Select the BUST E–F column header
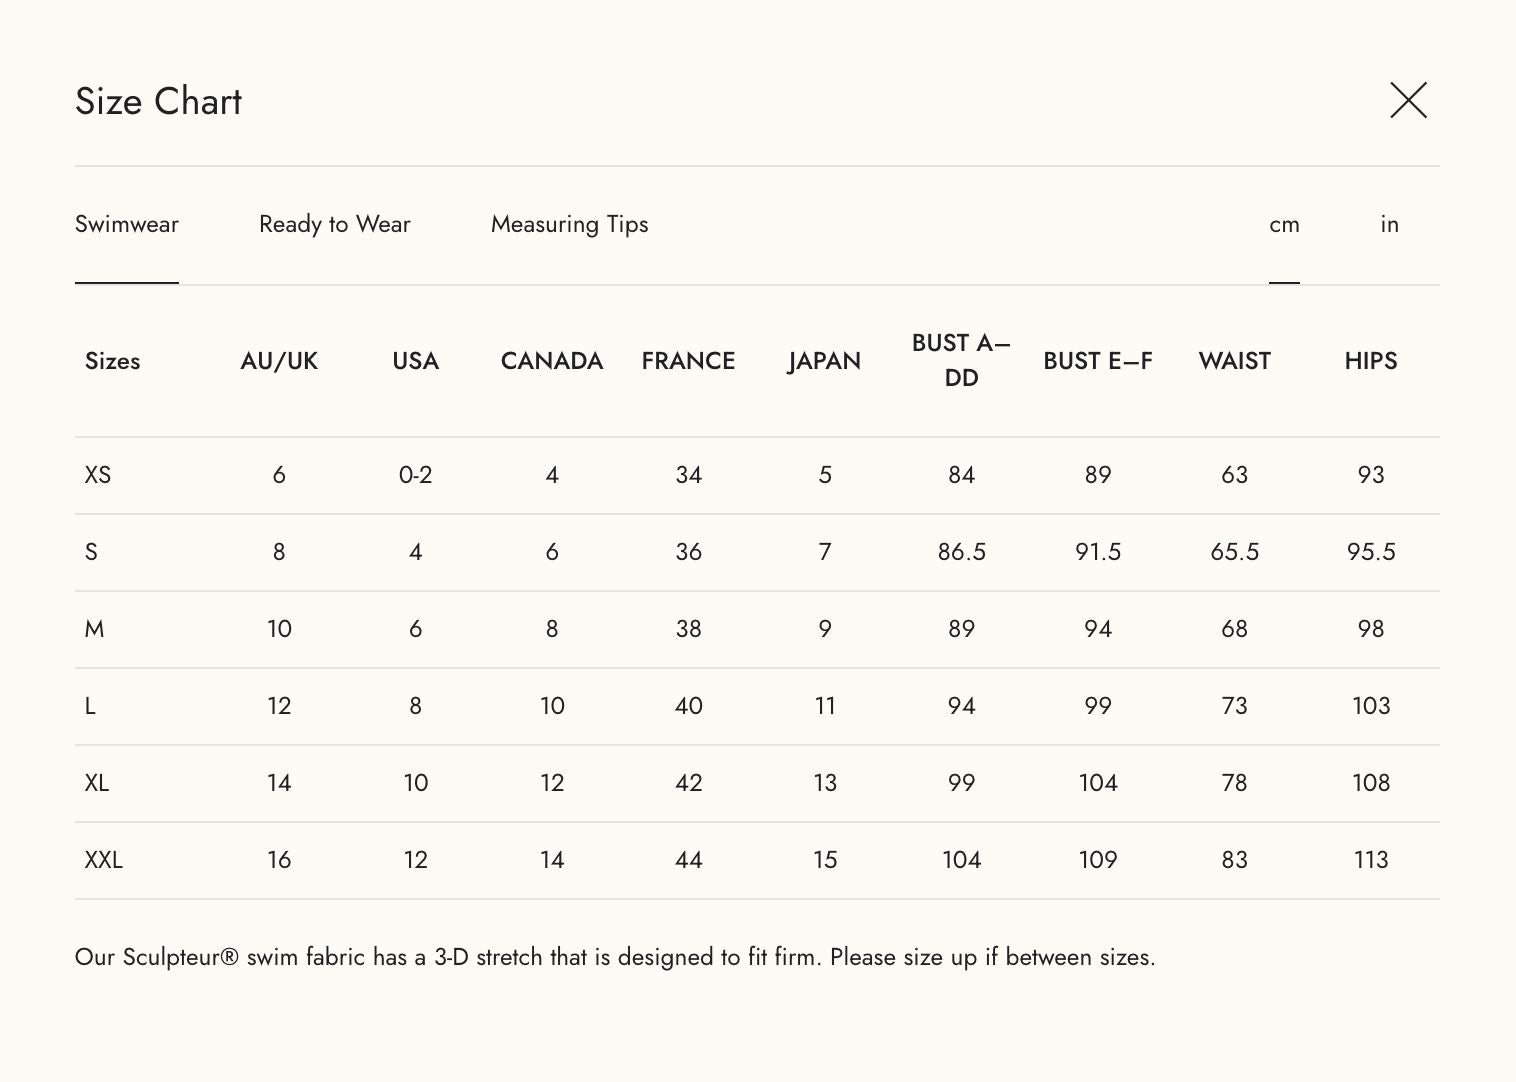1516x1082 pixels. click(1097, 361)
